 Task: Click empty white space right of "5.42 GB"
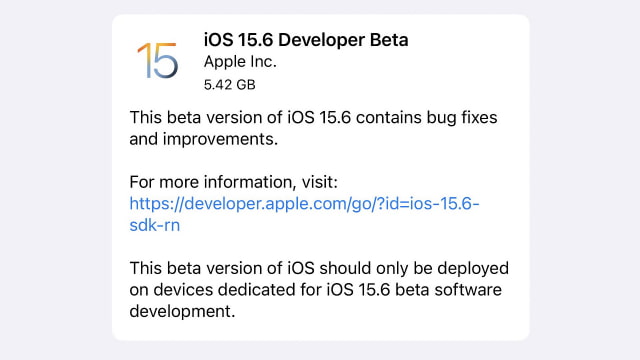click(x=367, y=84)
